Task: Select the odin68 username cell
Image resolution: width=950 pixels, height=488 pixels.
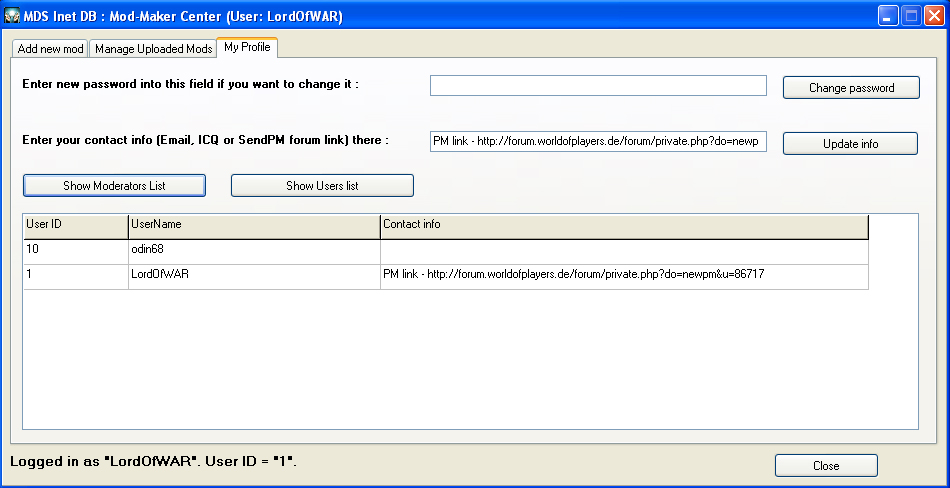Action: tap(254, 250)
